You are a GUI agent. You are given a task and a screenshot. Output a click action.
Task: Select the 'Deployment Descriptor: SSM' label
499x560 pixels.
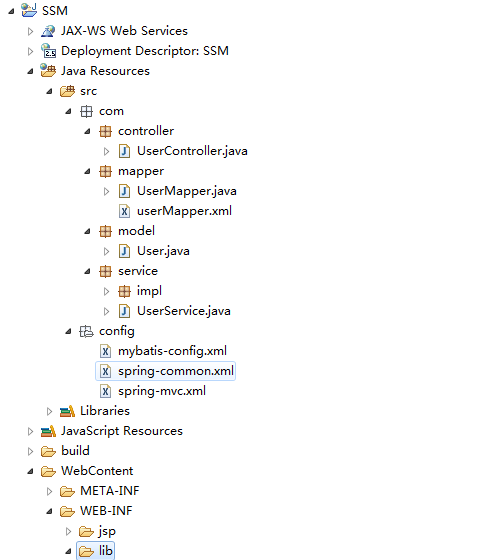145,51
